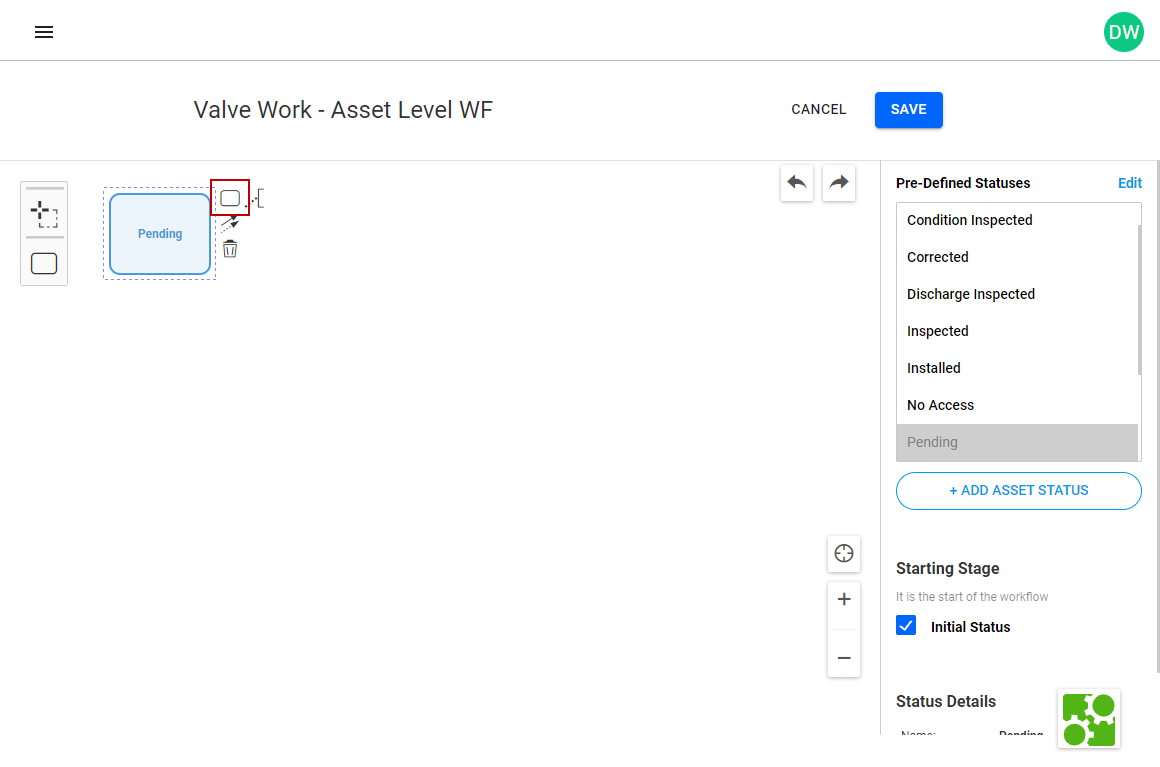Delete the Pending node with trash icon
This screenshot has width=1160, height=767.
pos(230,249)
